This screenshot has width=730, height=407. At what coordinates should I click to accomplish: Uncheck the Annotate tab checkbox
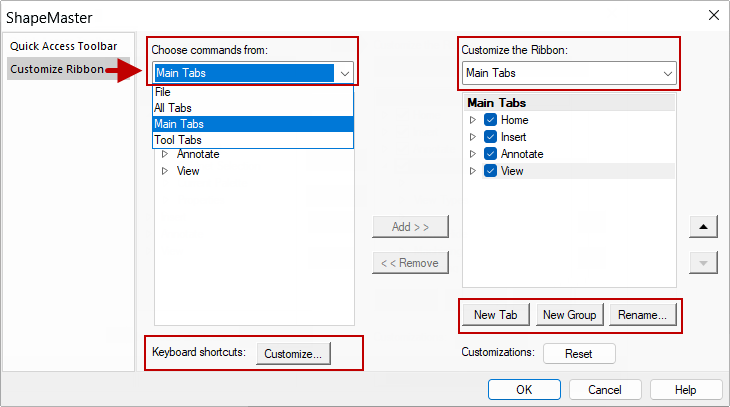pos(490,154)
